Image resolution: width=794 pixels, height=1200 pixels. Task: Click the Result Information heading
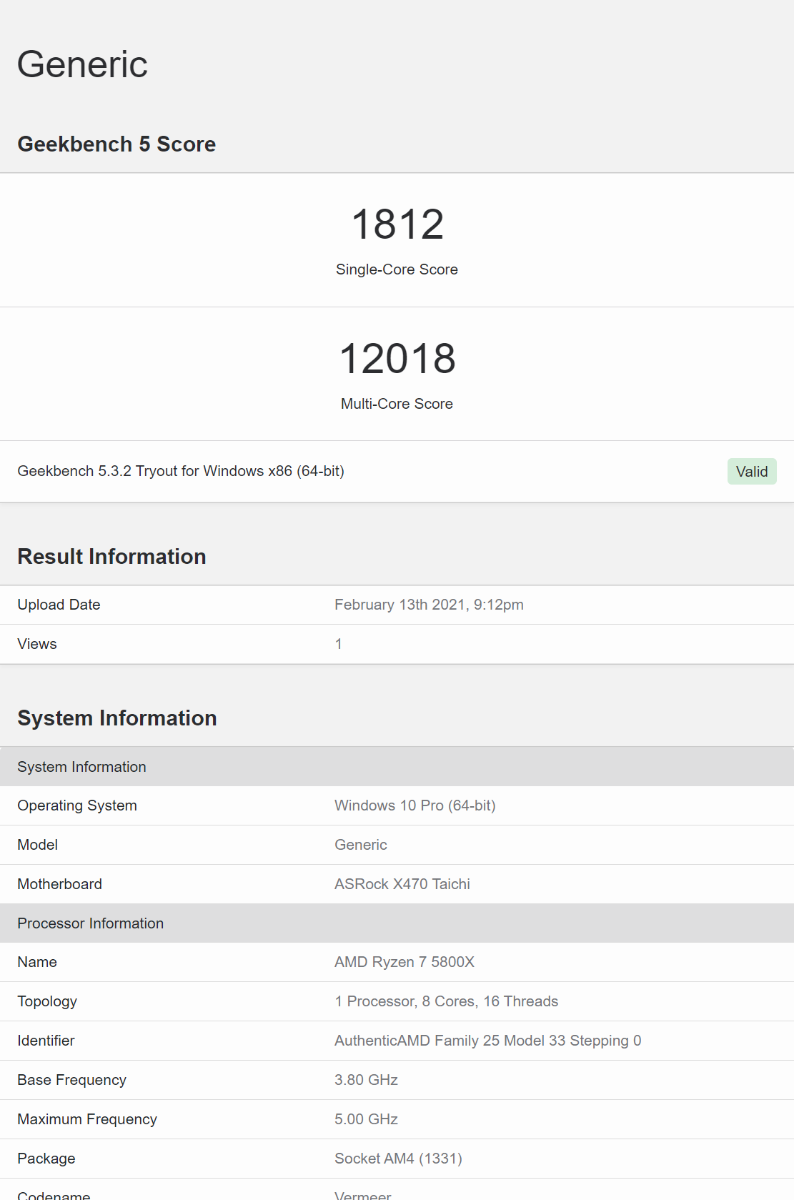[112, 557]
